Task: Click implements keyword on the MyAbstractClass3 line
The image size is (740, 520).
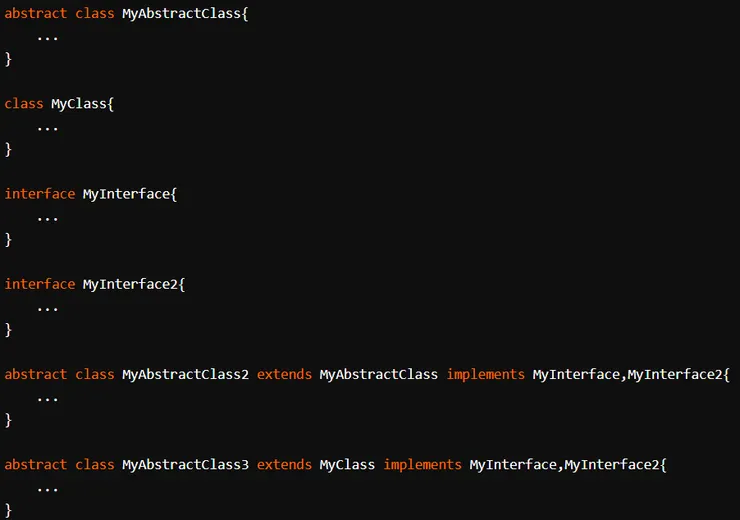Action: 422,464
